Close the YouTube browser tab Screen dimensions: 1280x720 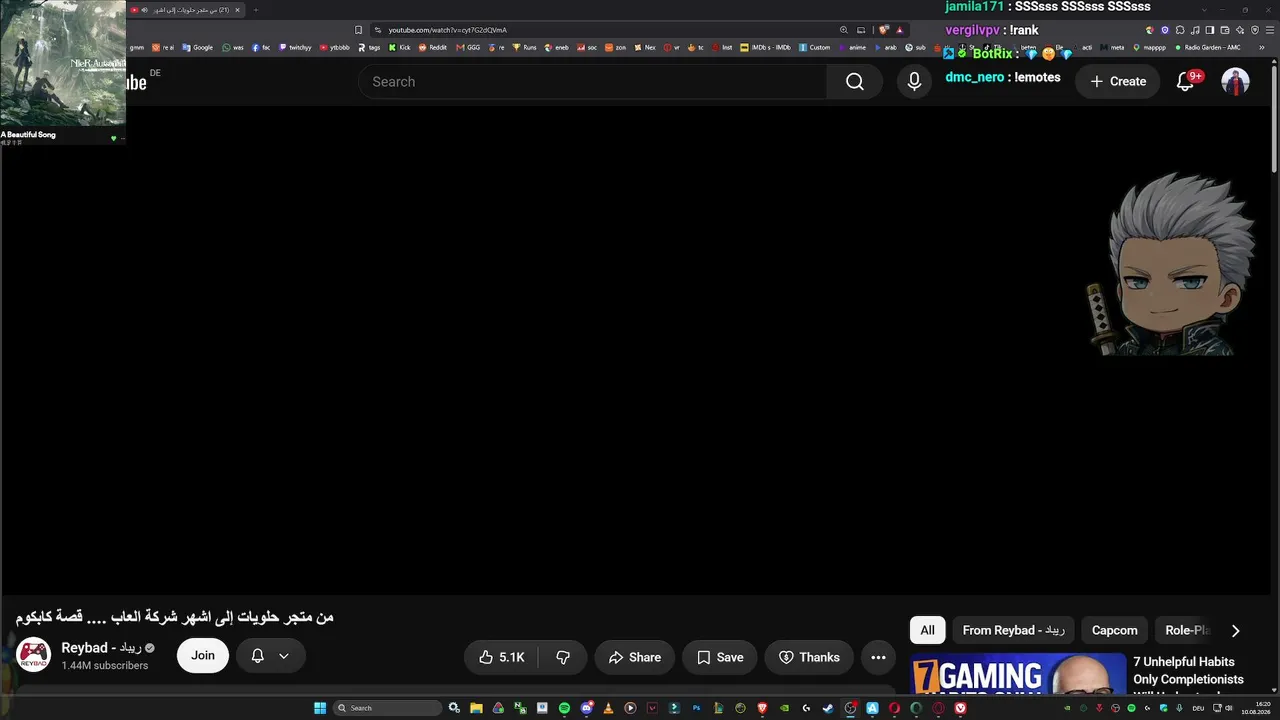pyautogui.click(x=237, y=10)
